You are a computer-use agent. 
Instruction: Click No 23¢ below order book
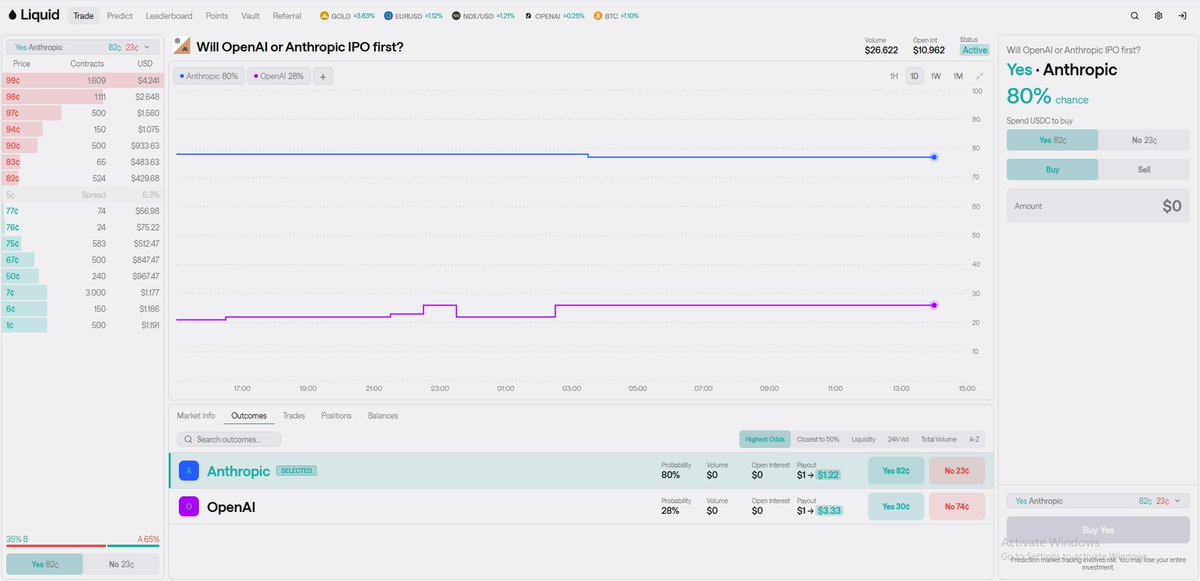coord(121,564)
